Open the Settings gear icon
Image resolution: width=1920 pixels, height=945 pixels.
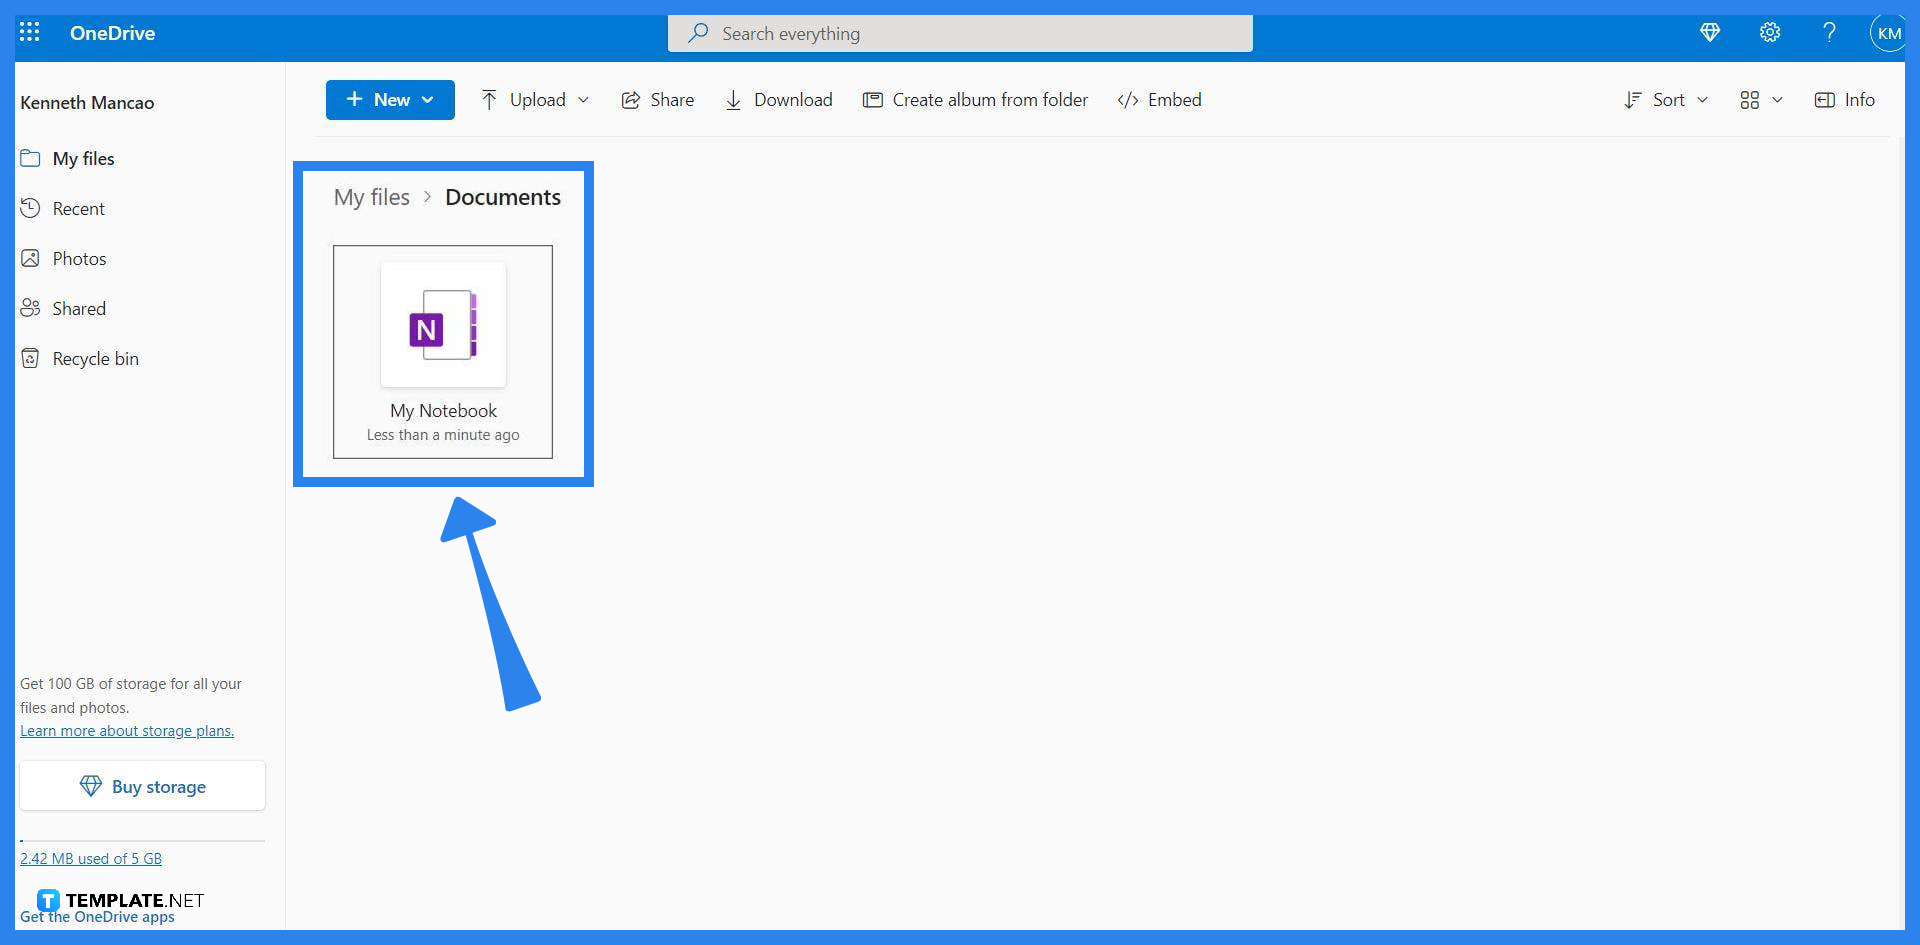1770,32
